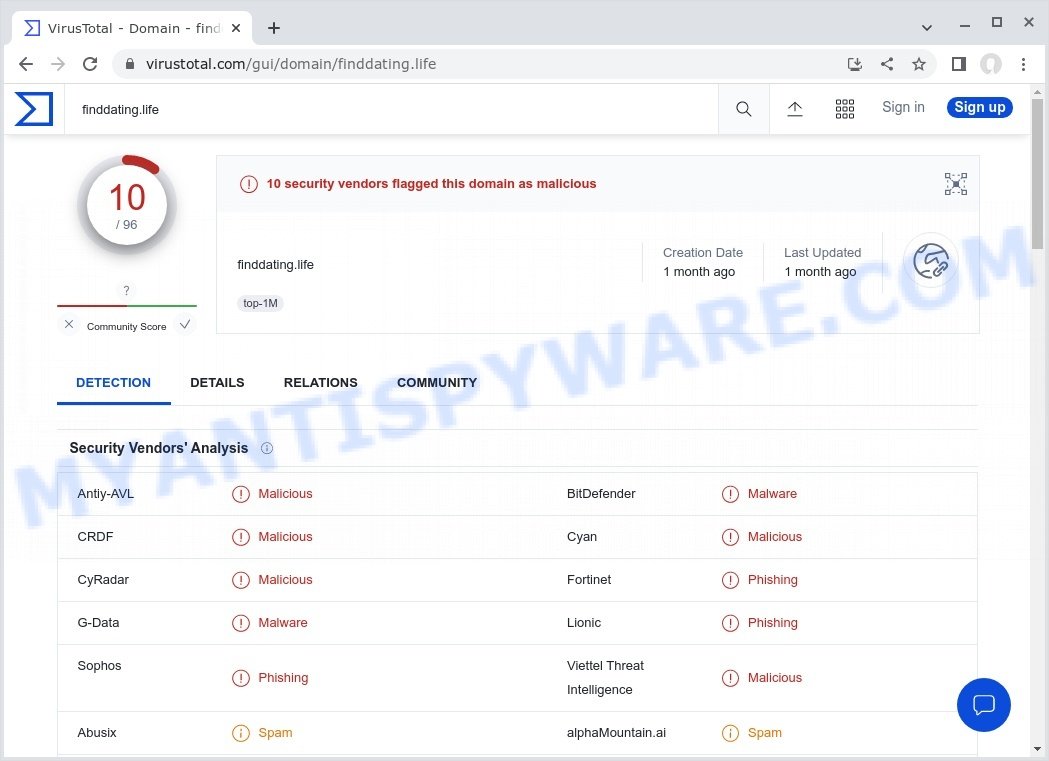The image size is (1049, 761).
Task: Click the 10/96 detection score gauge
Action: [x=126, y=205]
